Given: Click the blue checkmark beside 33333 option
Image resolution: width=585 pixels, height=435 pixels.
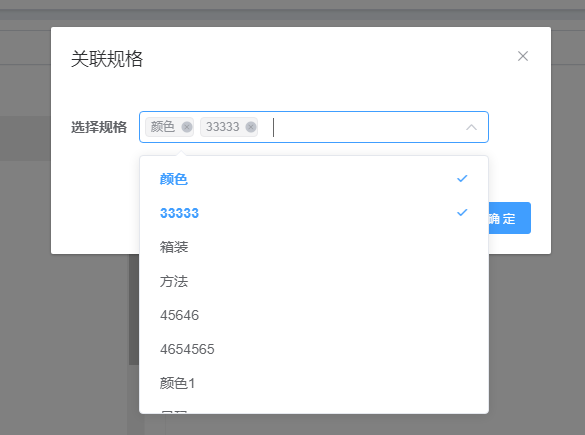Looking at the screenshot, I should tap(462, 213).
